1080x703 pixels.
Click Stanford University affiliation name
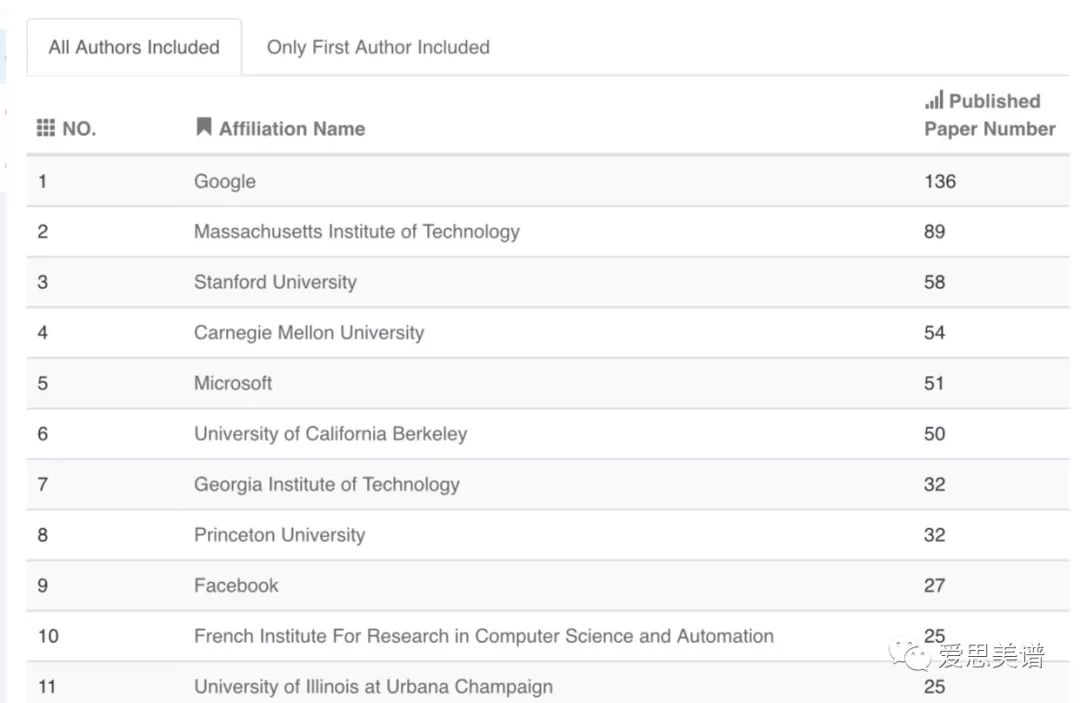coord(275,282)
